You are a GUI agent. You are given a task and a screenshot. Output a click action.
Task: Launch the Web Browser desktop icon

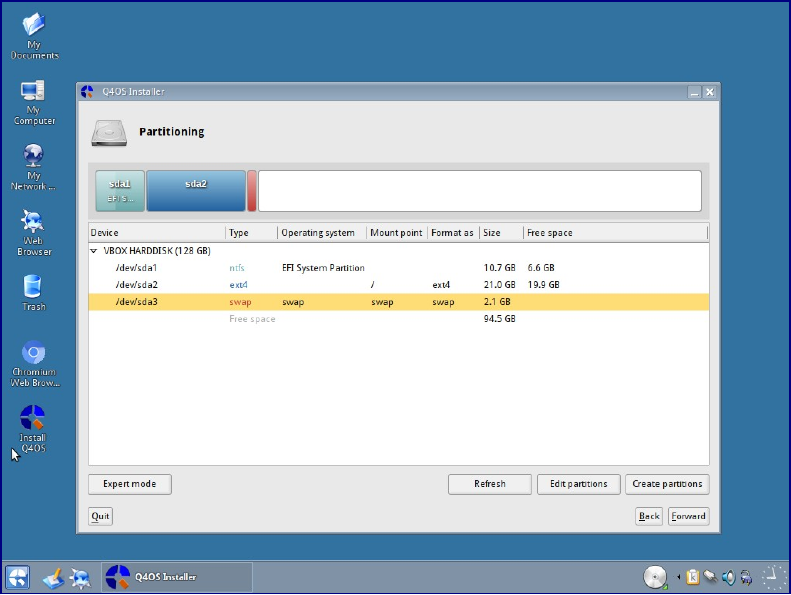point(33,233)
